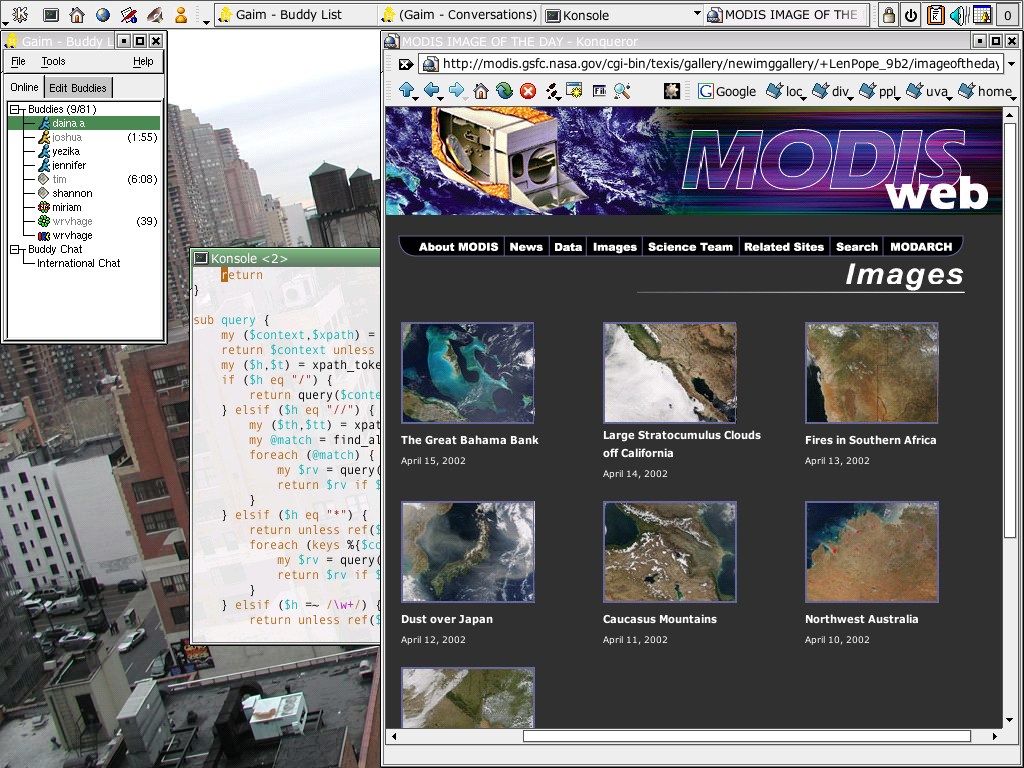Click the power logout icon
The width and height of the screenshot is (1024, 768).
coord(910,14)
